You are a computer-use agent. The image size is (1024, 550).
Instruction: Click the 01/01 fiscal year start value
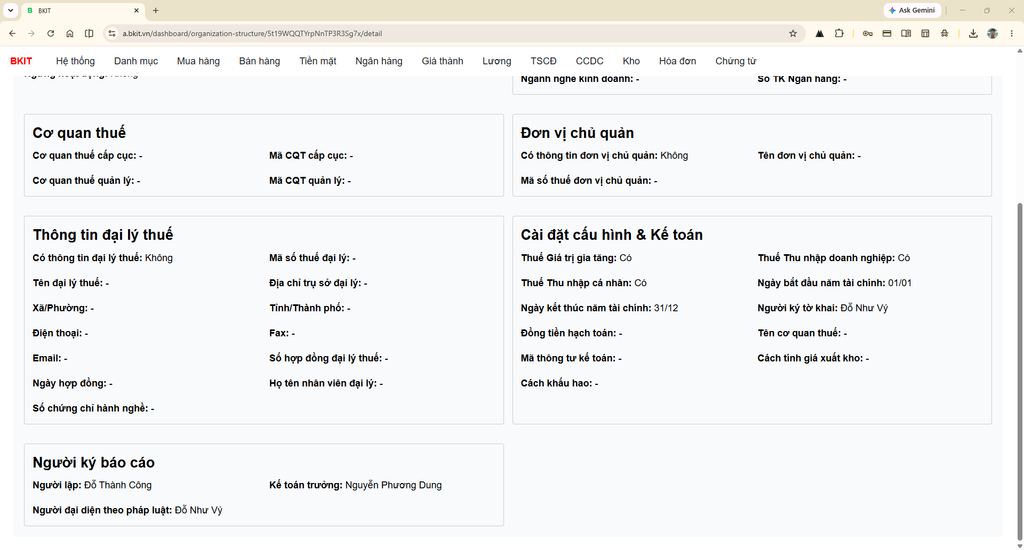coord(900,283)
